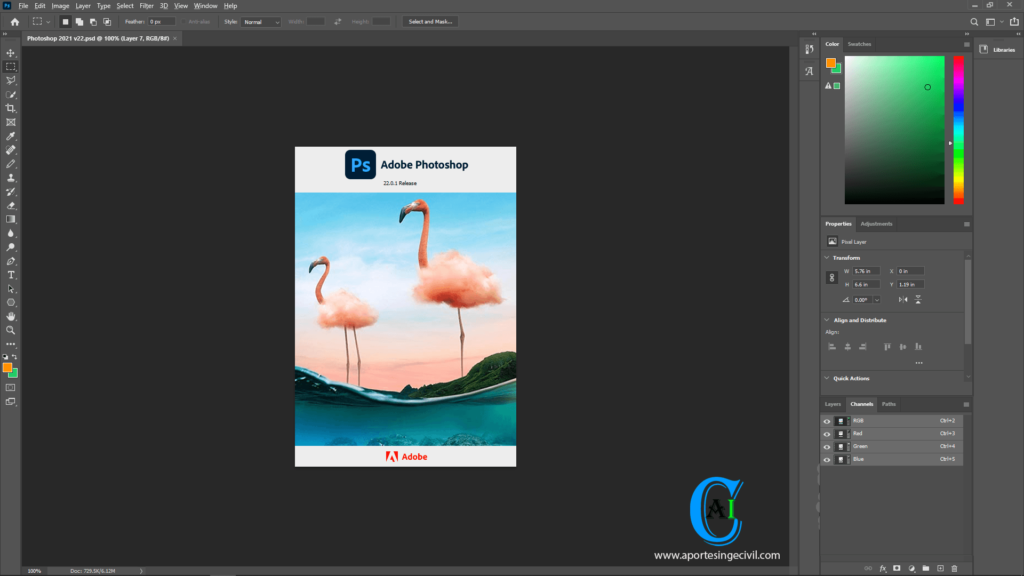Image resolution: width=1024 pixels, height=576 pixels.
Task: Toggle the Green channel eye icon
Action: (827, 446)
